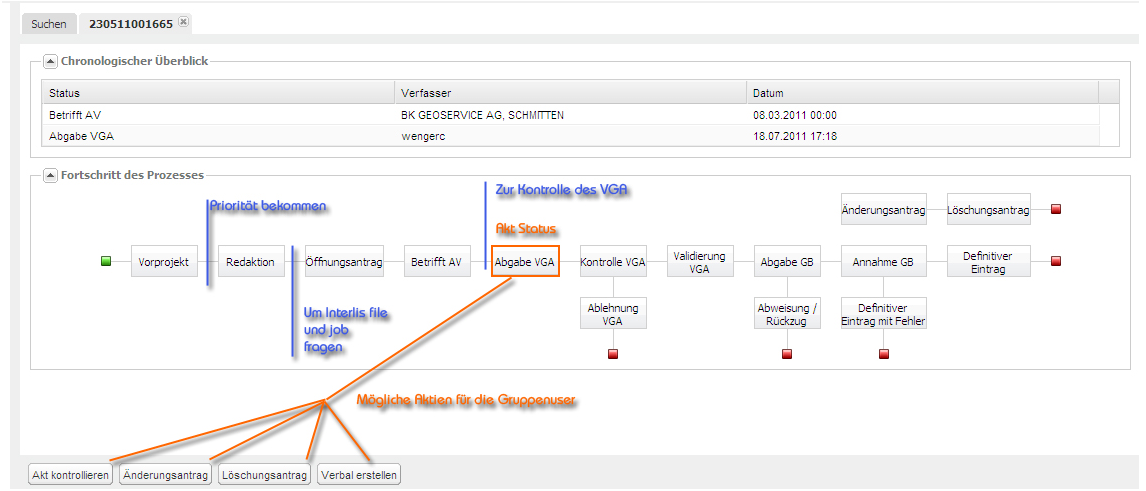Click the Änderungsantrag button at bottom
The image size is (1146, 491).
166,475
